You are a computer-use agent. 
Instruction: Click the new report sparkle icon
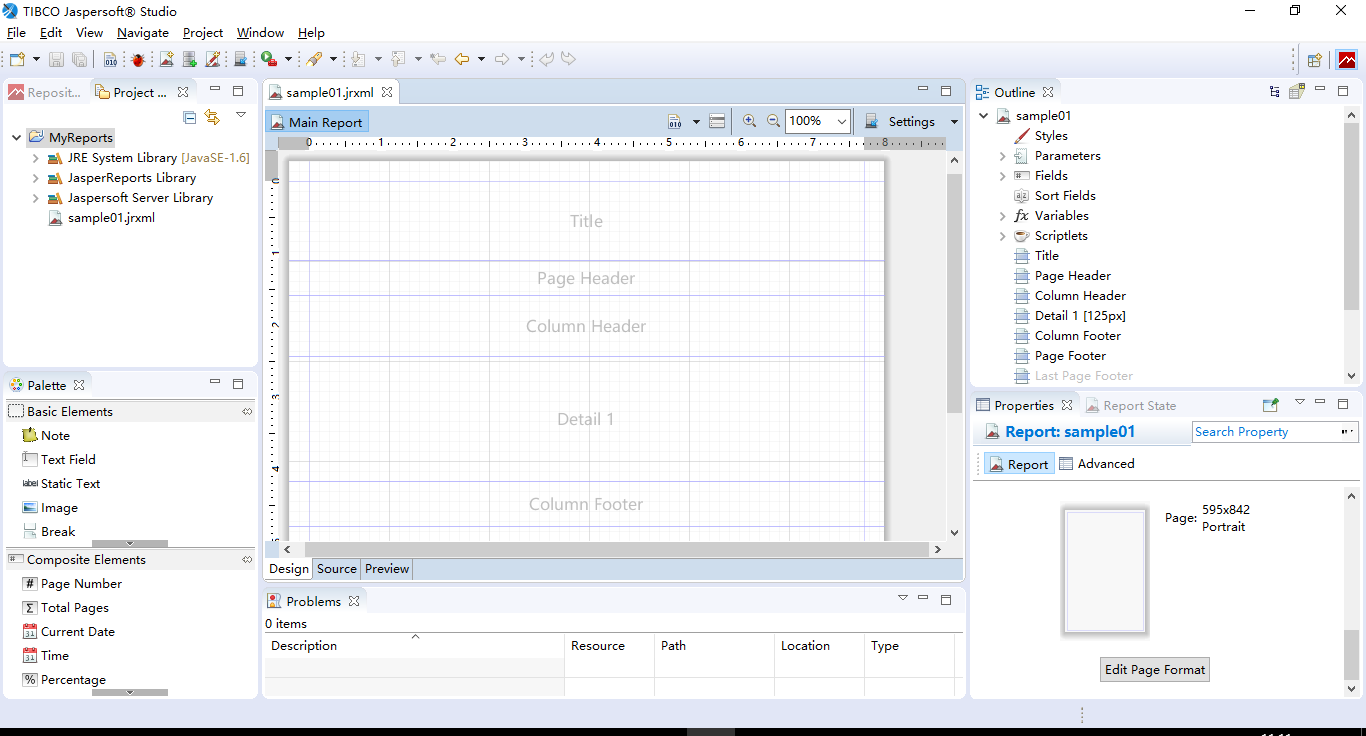pyautogui.click(x=167, y=60)
